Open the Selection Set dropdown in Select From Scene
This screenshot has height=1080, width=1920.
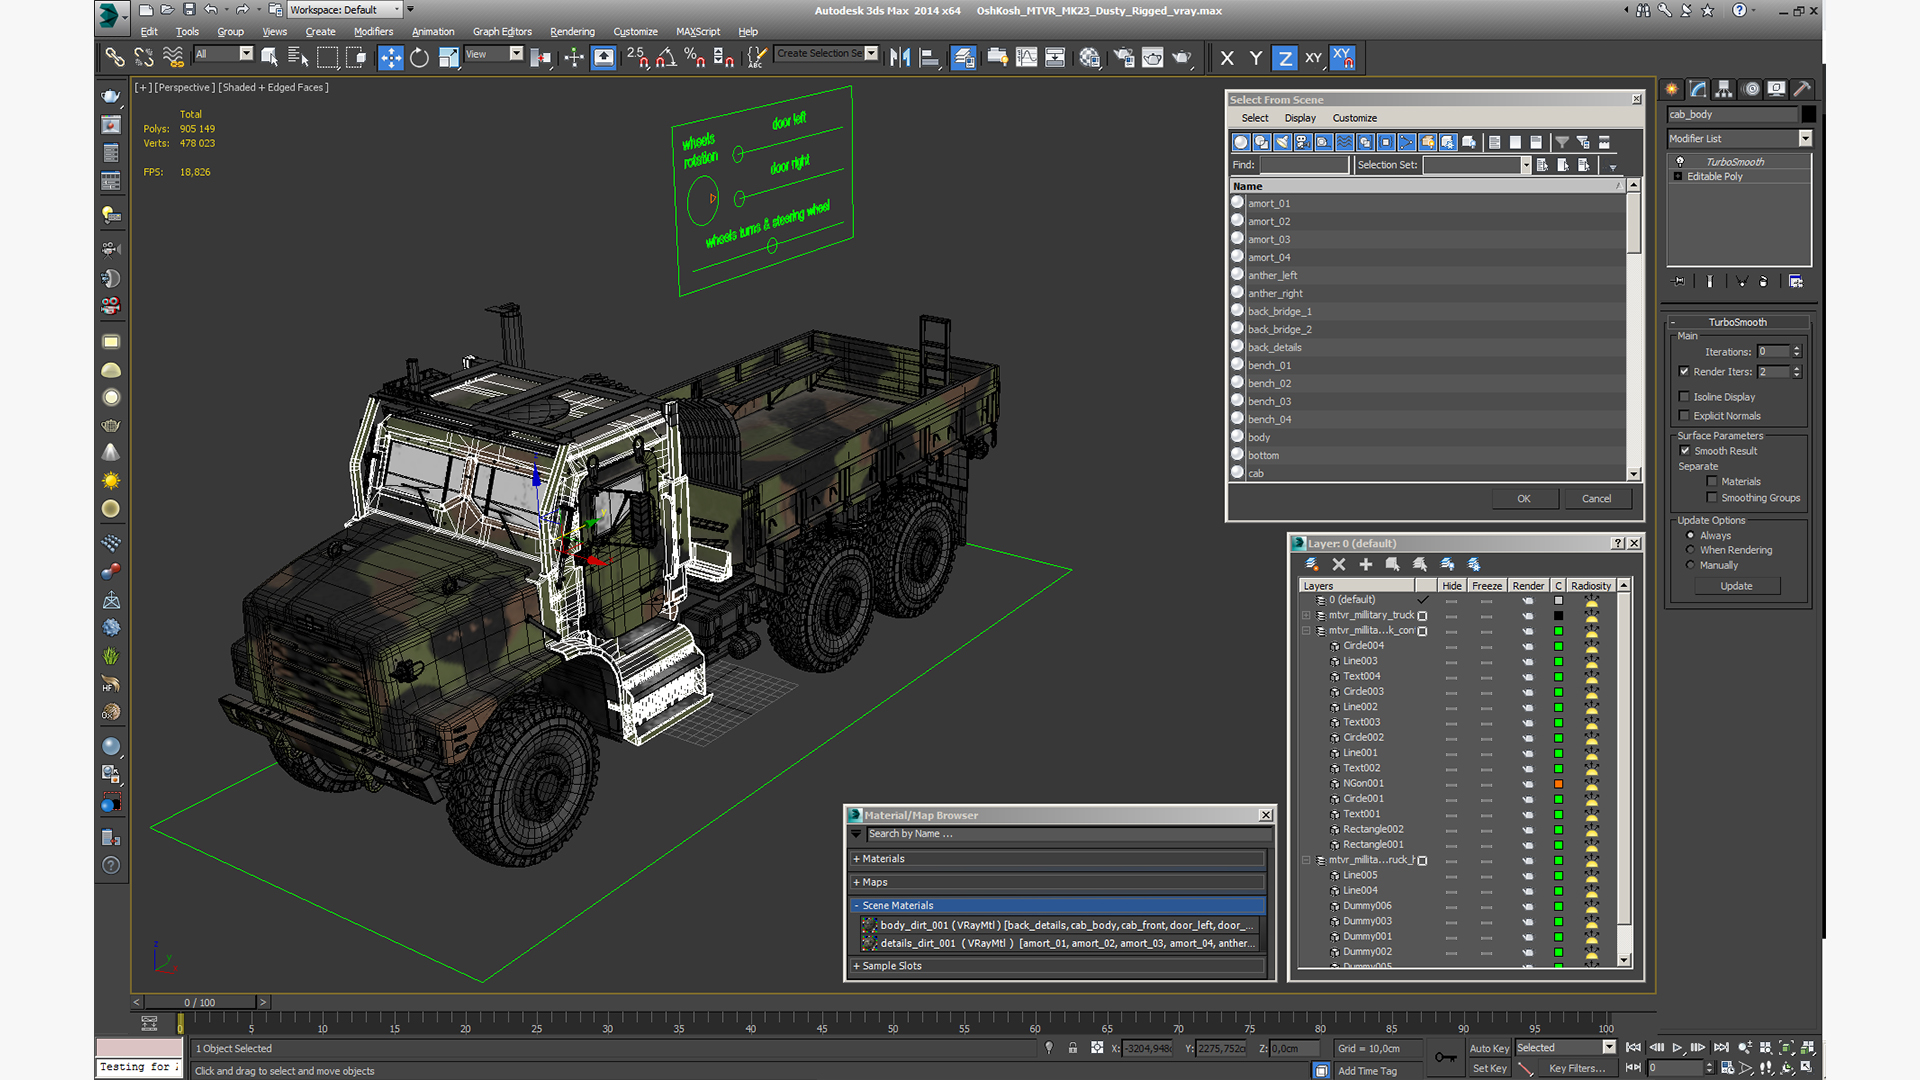click(x=1526, y=166)
